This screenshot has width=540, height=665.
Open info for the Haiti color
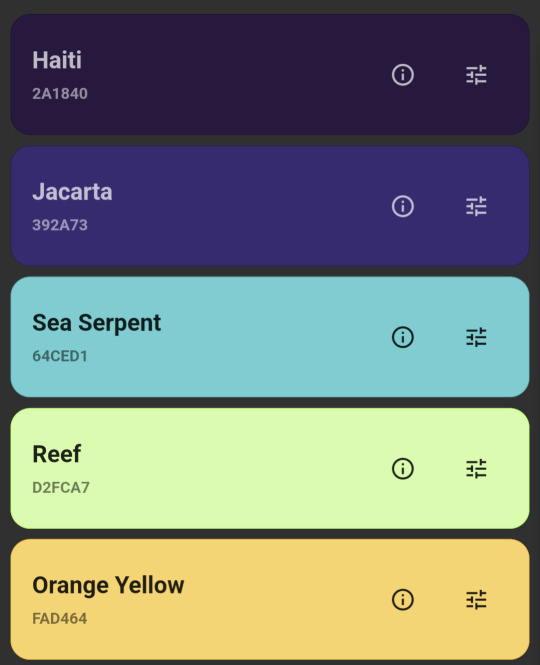click(403, 75)
